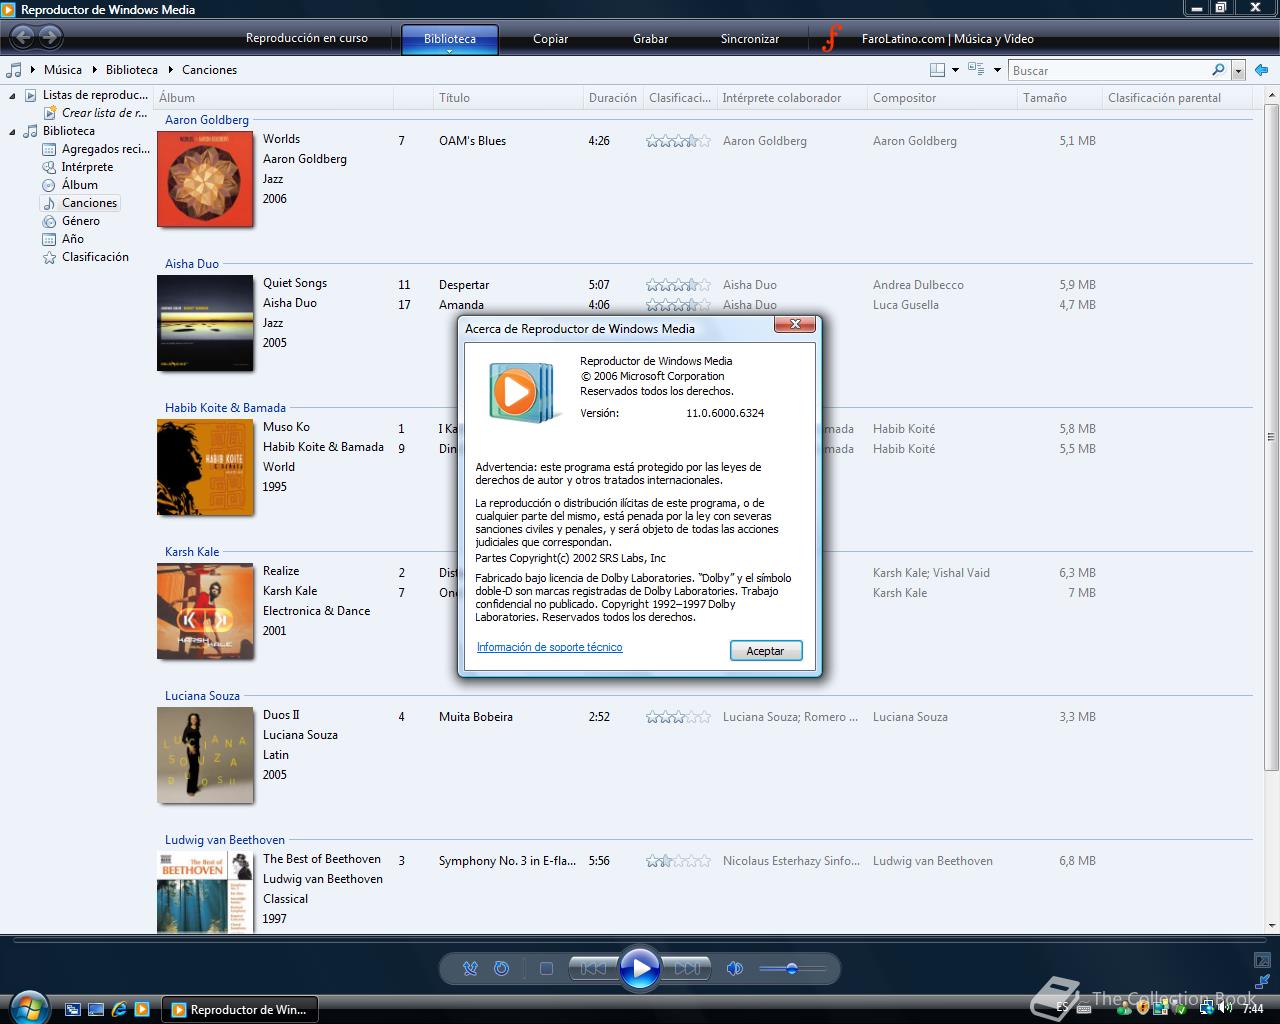
Task: Open search box dropdown arrow
Action: coord(1238,70)
